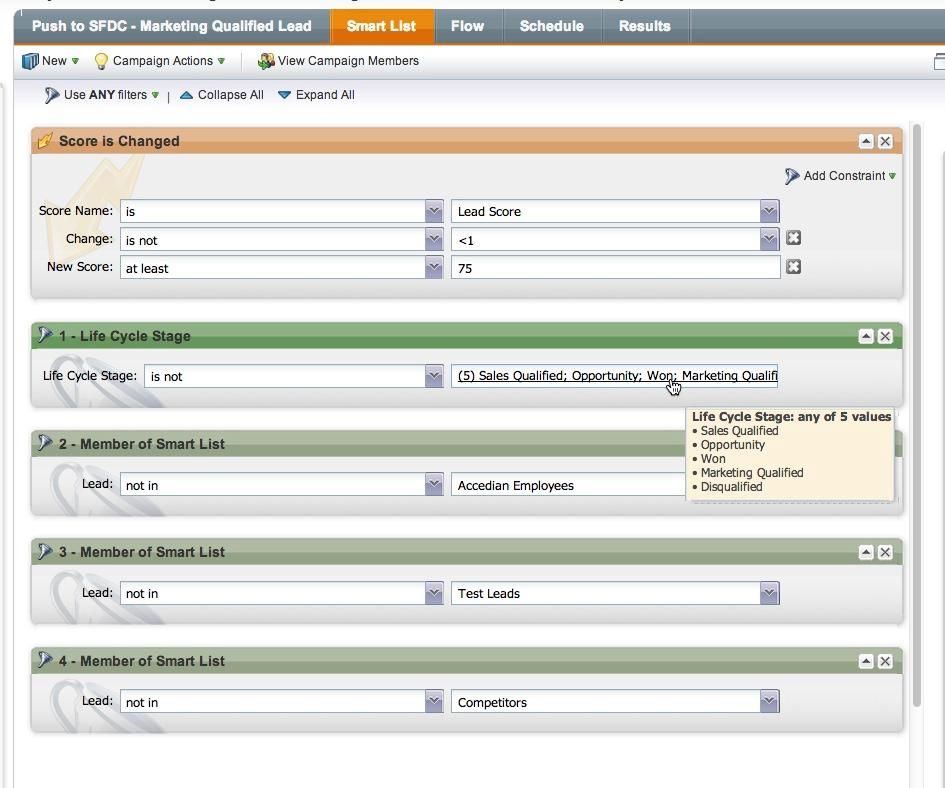The height and width of the screenshot is (788, 945).
Task: Click View Campaign Members button
Action: tap(338, 61)
